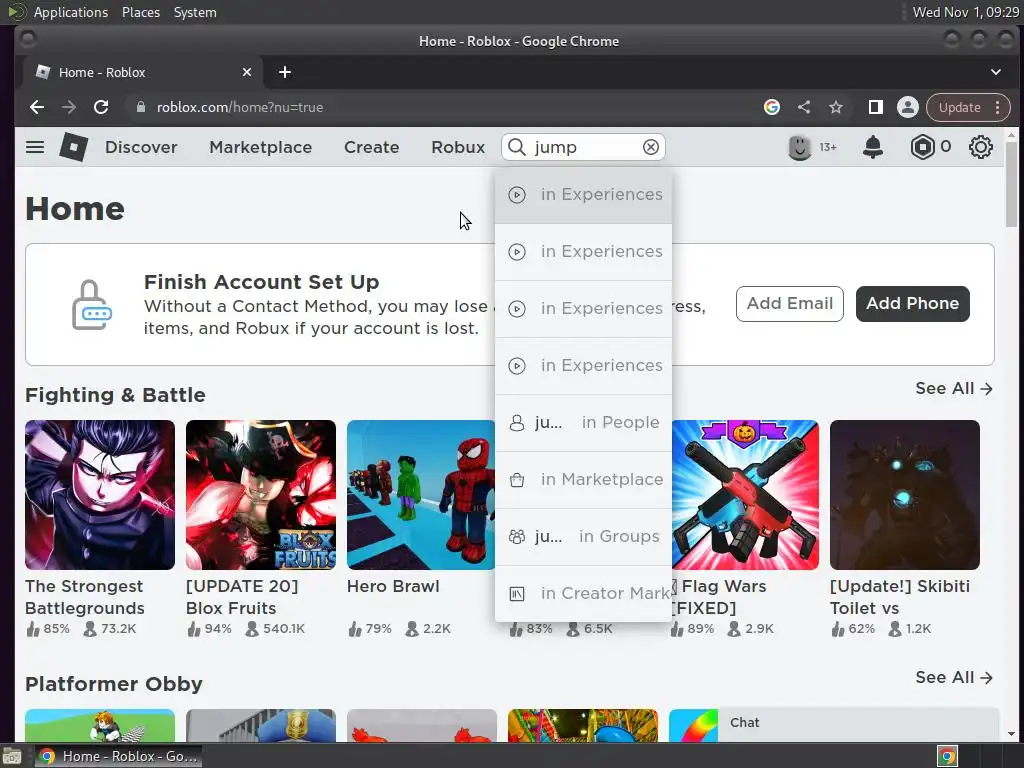Image resolution: width=1024 pixels, height=768 pixels.
Task: Click the '[UPDATE 20] Blox Fruits' title
Action: [242, 597]
